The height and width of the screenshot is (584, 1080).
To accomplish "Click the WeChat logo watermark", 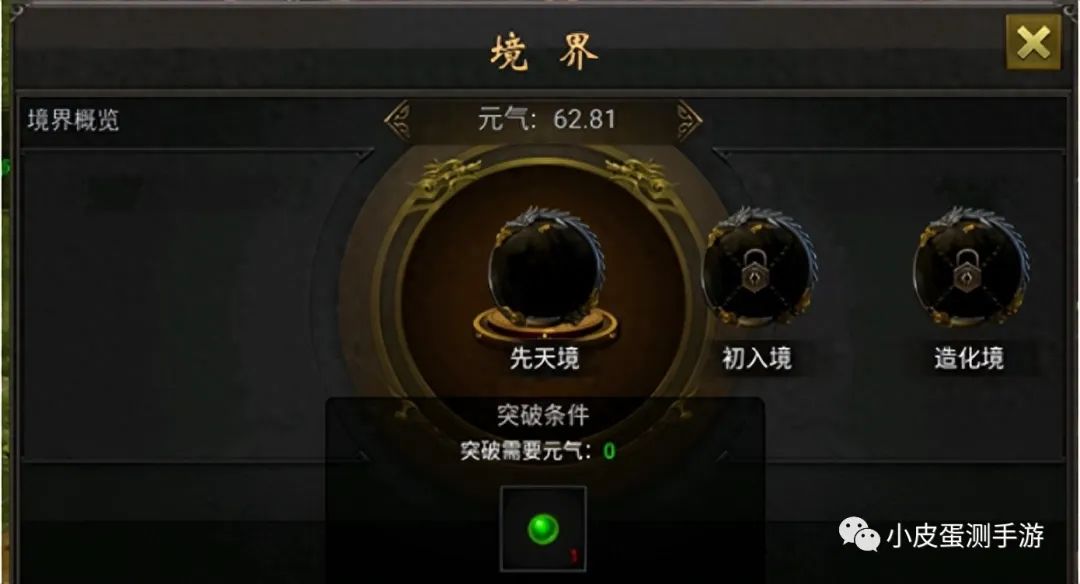I will [859, 534].
